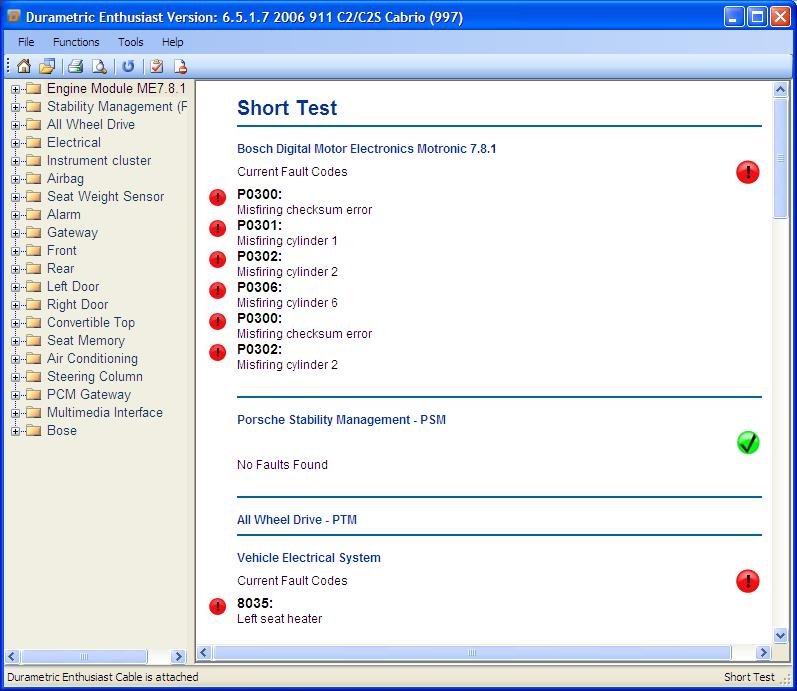797x691 pixels.
Task: Click the folder icon next to Rear
Action: (34, 268)
